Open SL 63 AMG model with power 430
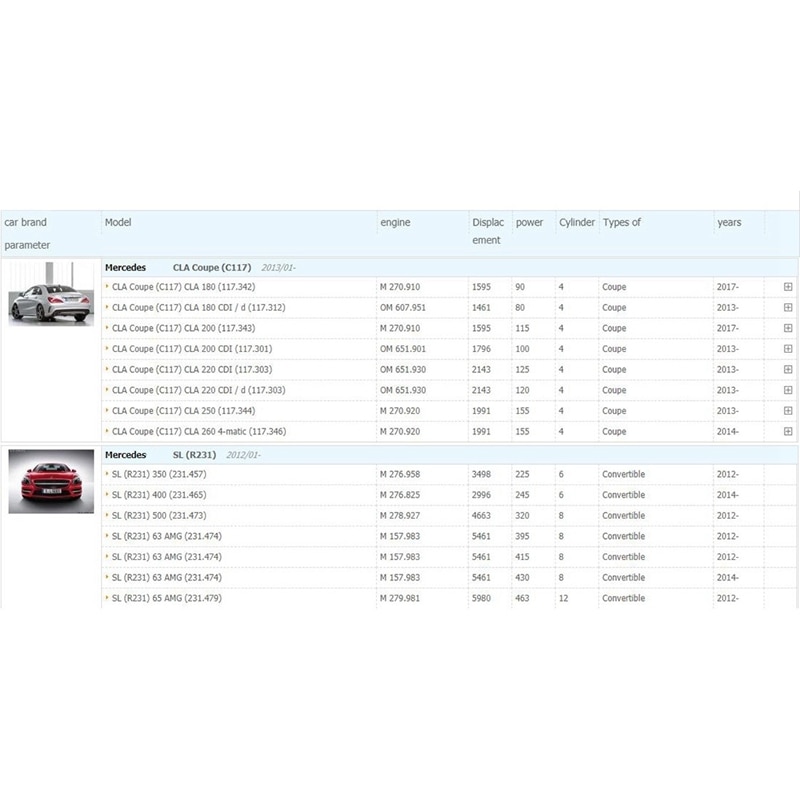 tap(167, 578)
